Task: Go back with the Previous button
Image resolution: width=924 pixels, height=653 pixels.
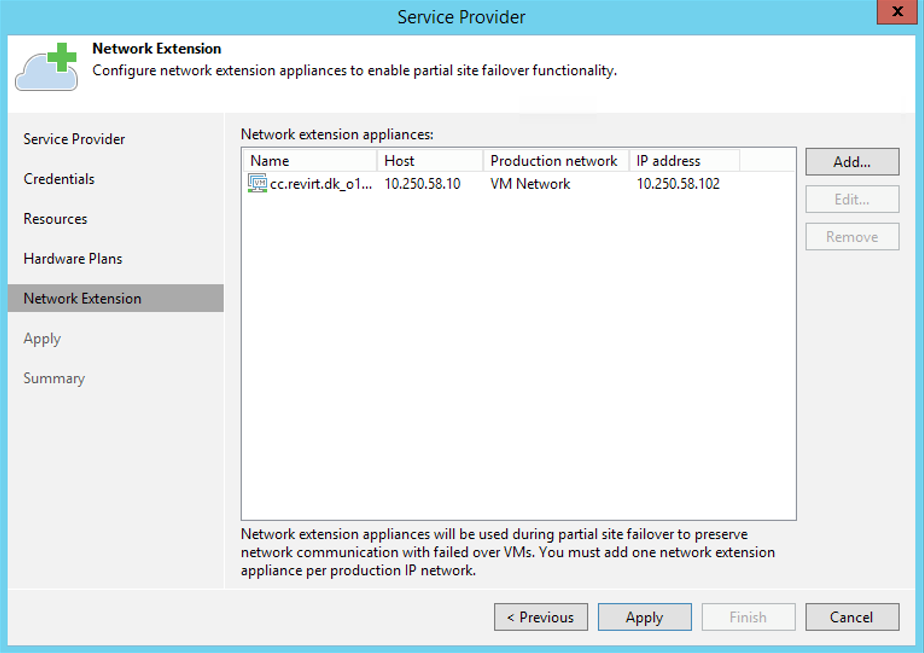Action: [x=541, y=617]
